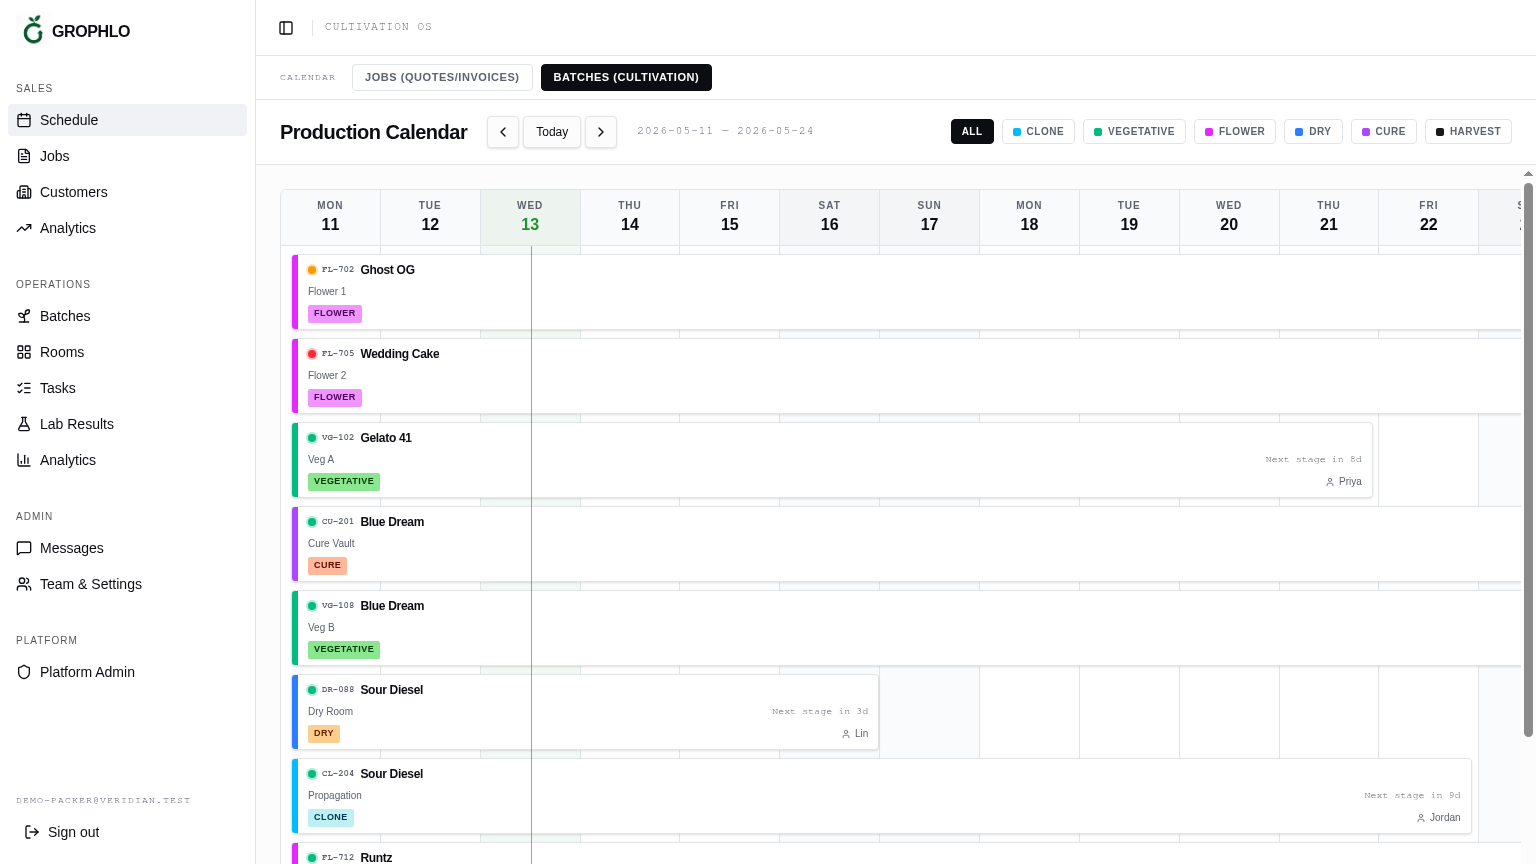
Task: Filter calendar by HARVEST stage
Action: click(x=1468, y=132)
